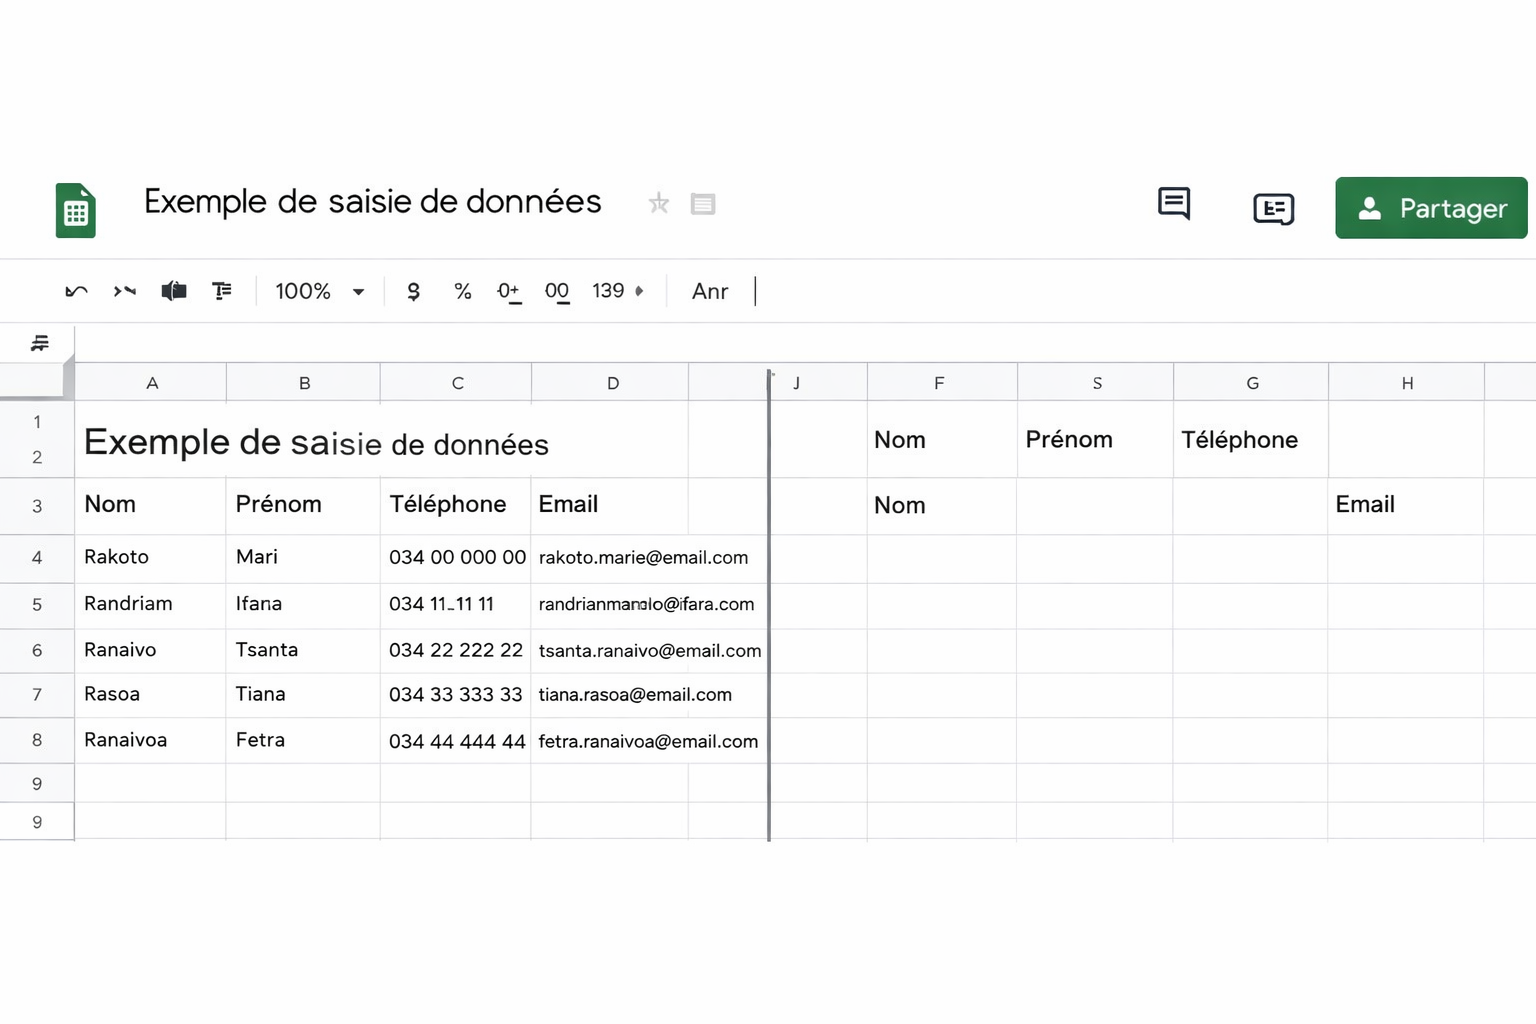The image size is (1536, 1024).
Task: Select column H header
Action: pos(1407,383)
